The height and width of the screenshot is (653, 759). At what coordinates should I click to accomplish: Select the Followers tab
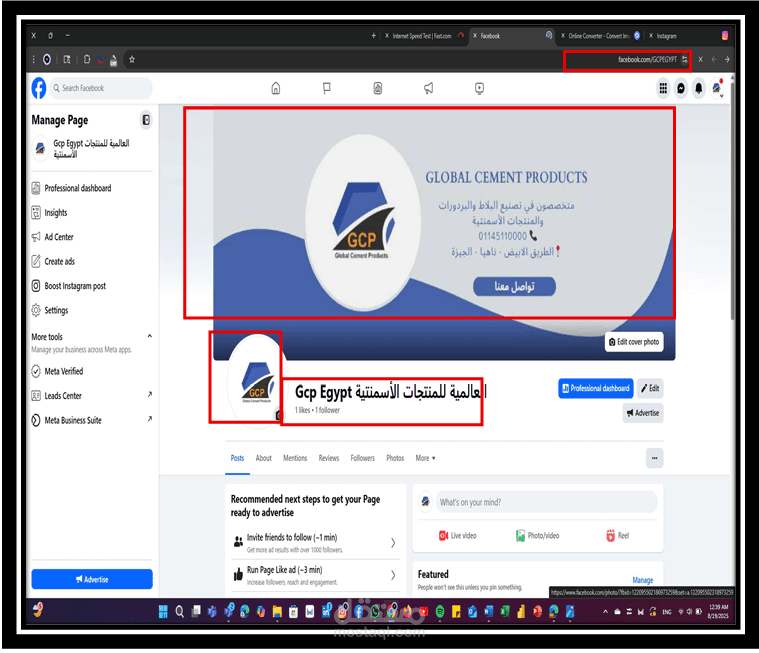tap(363, 458)
